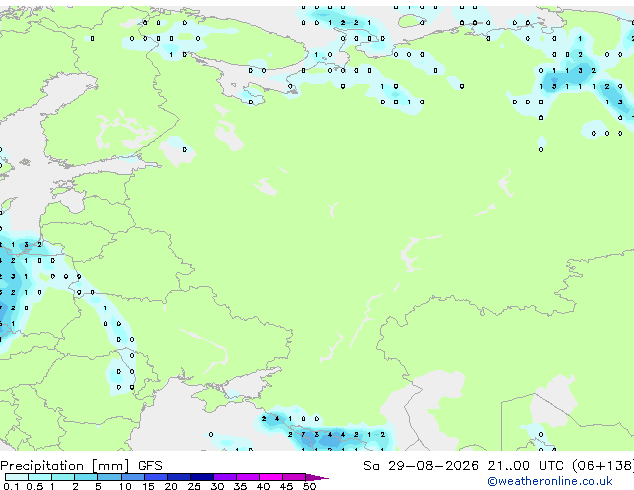Viewport: 634px width, 490px height.
Task: Select the 2–5 mm legend color swatch
Action: pyautogui.click(x=86, y=477)
